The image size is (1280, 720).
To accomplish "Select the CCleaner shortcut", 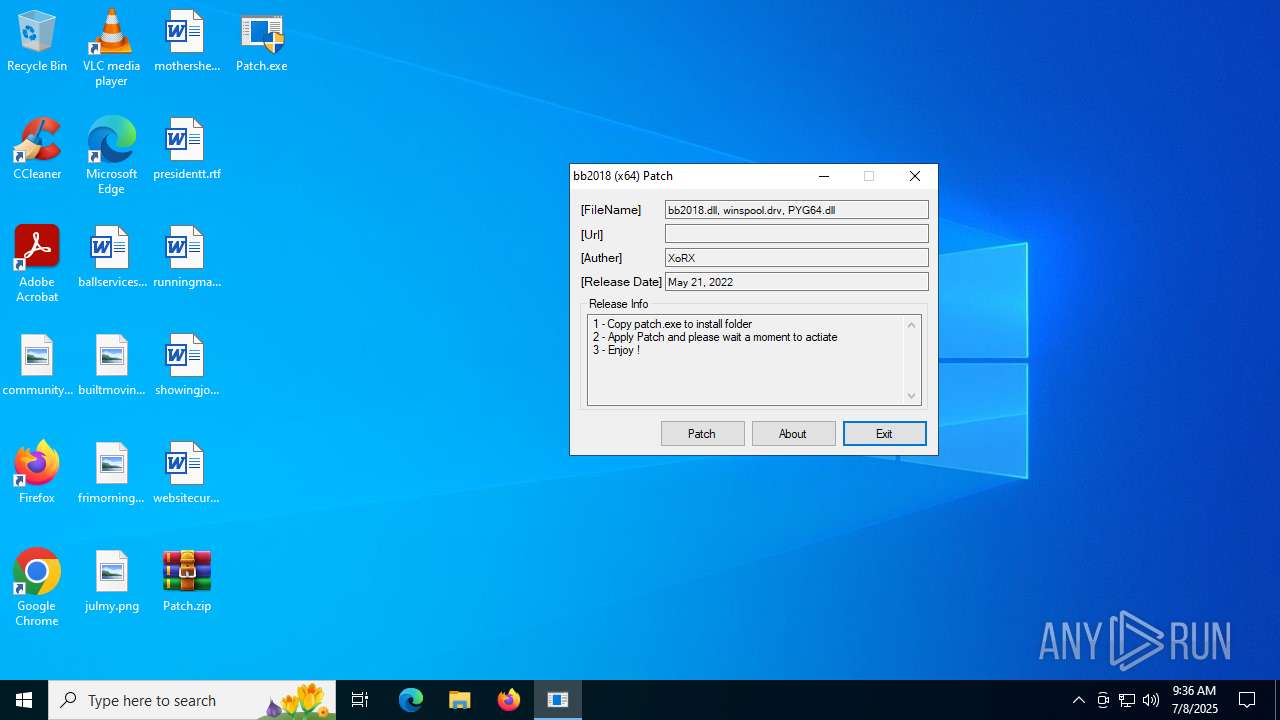I will pyautogui.click(x=37, y=150).
